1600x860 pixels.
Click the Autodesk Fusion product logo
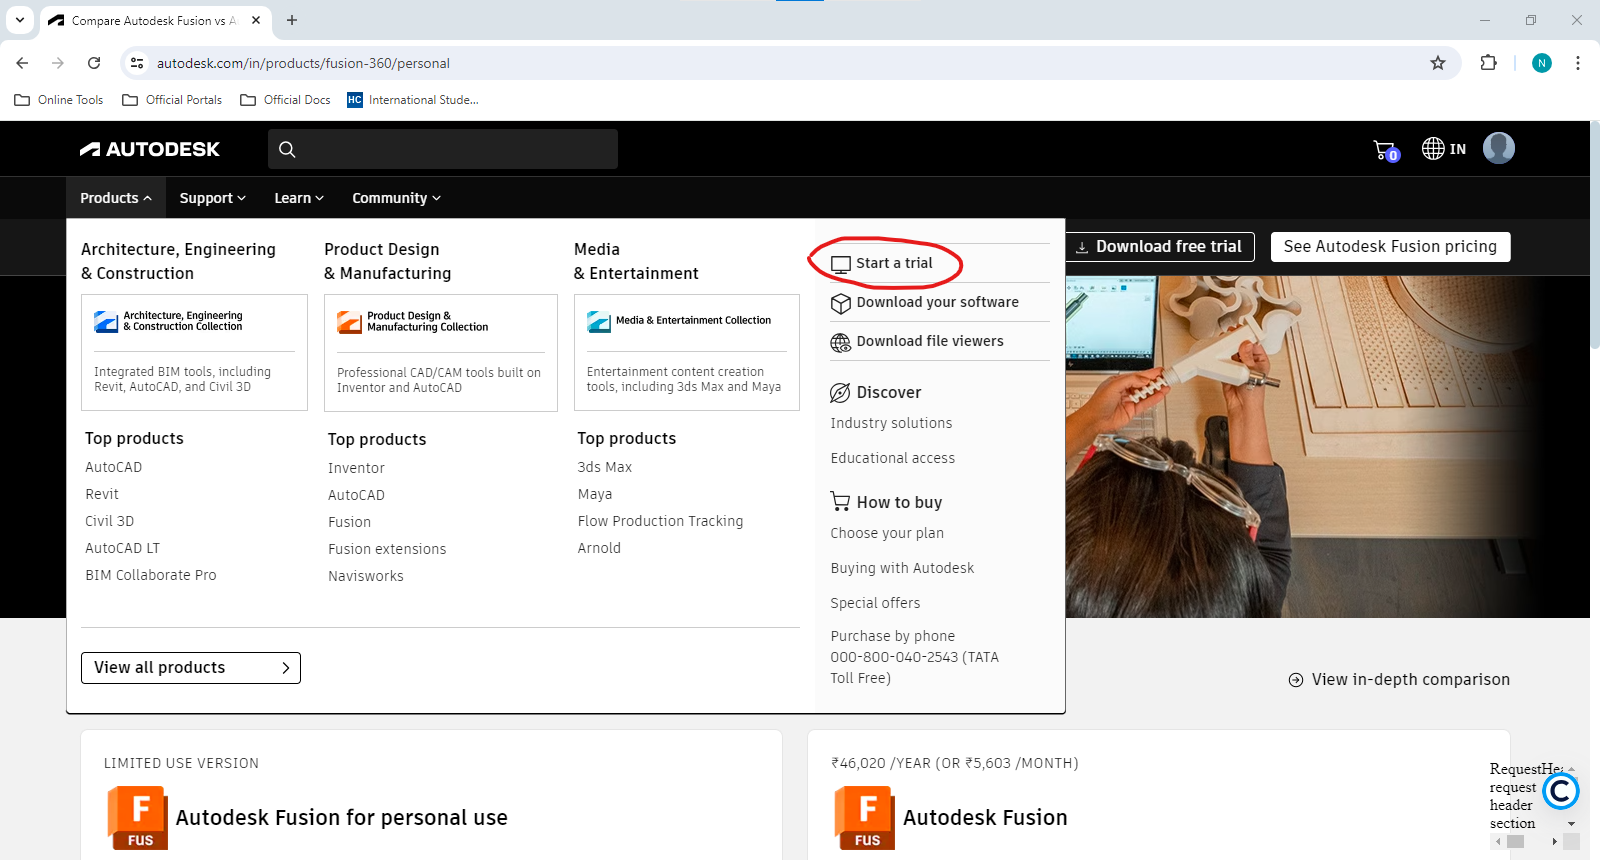pyautogui.click(x=864, y=818)
